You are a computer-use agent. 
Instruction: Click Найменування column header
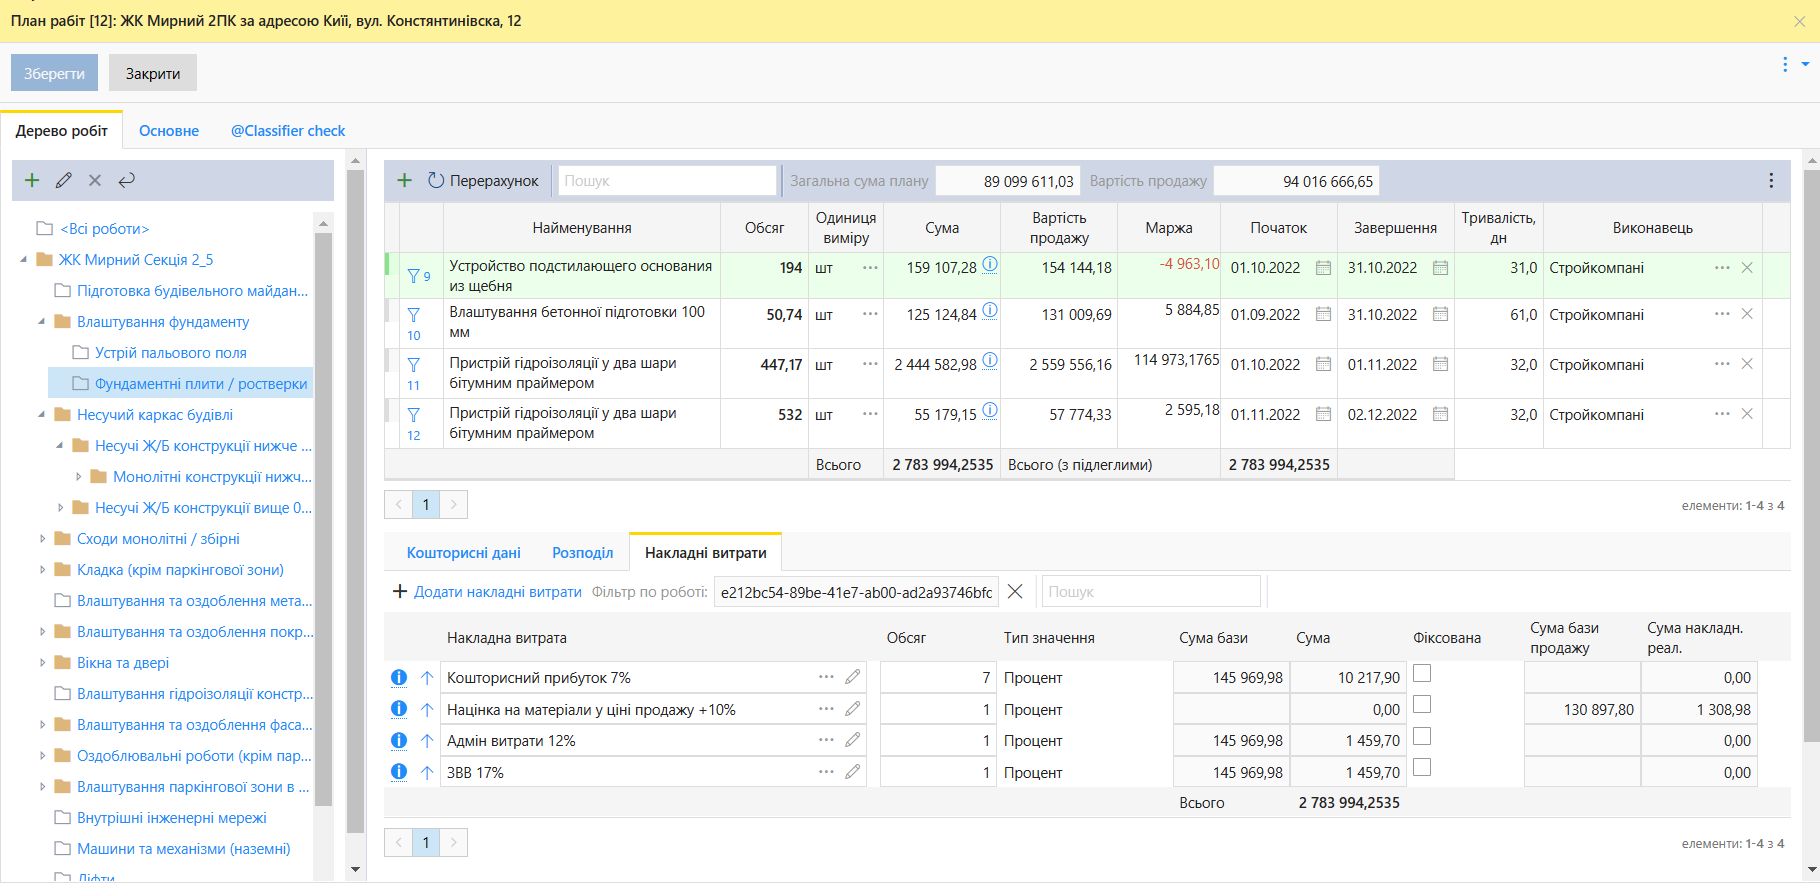pyautogui.click(x=582, y=227)
